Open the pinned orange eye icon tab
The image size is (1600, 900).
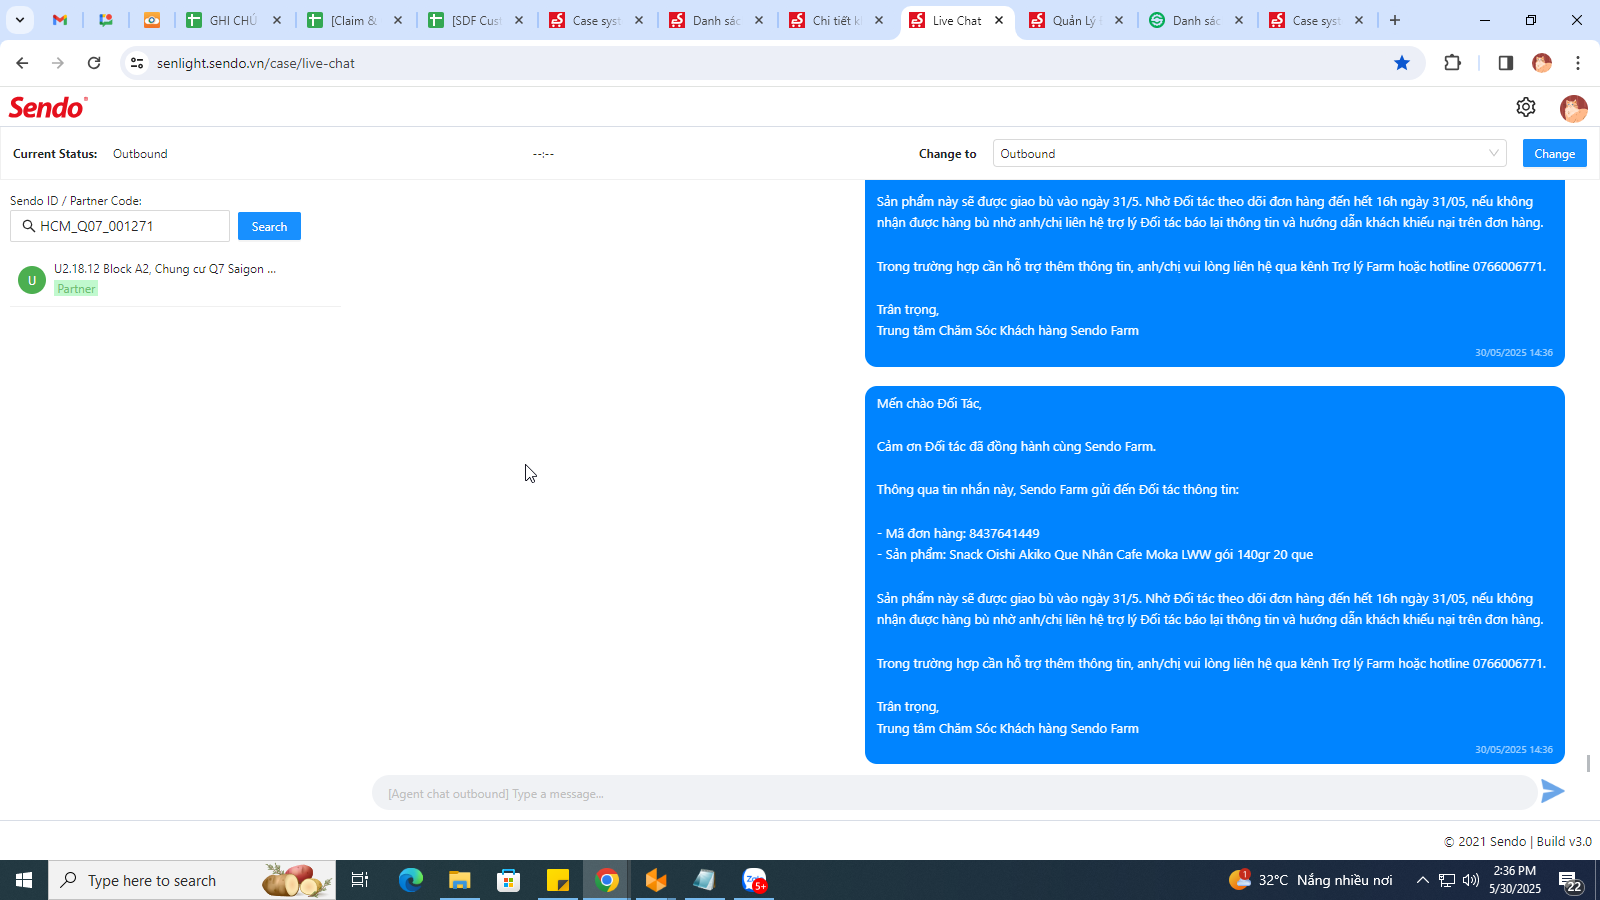[152, 20]
